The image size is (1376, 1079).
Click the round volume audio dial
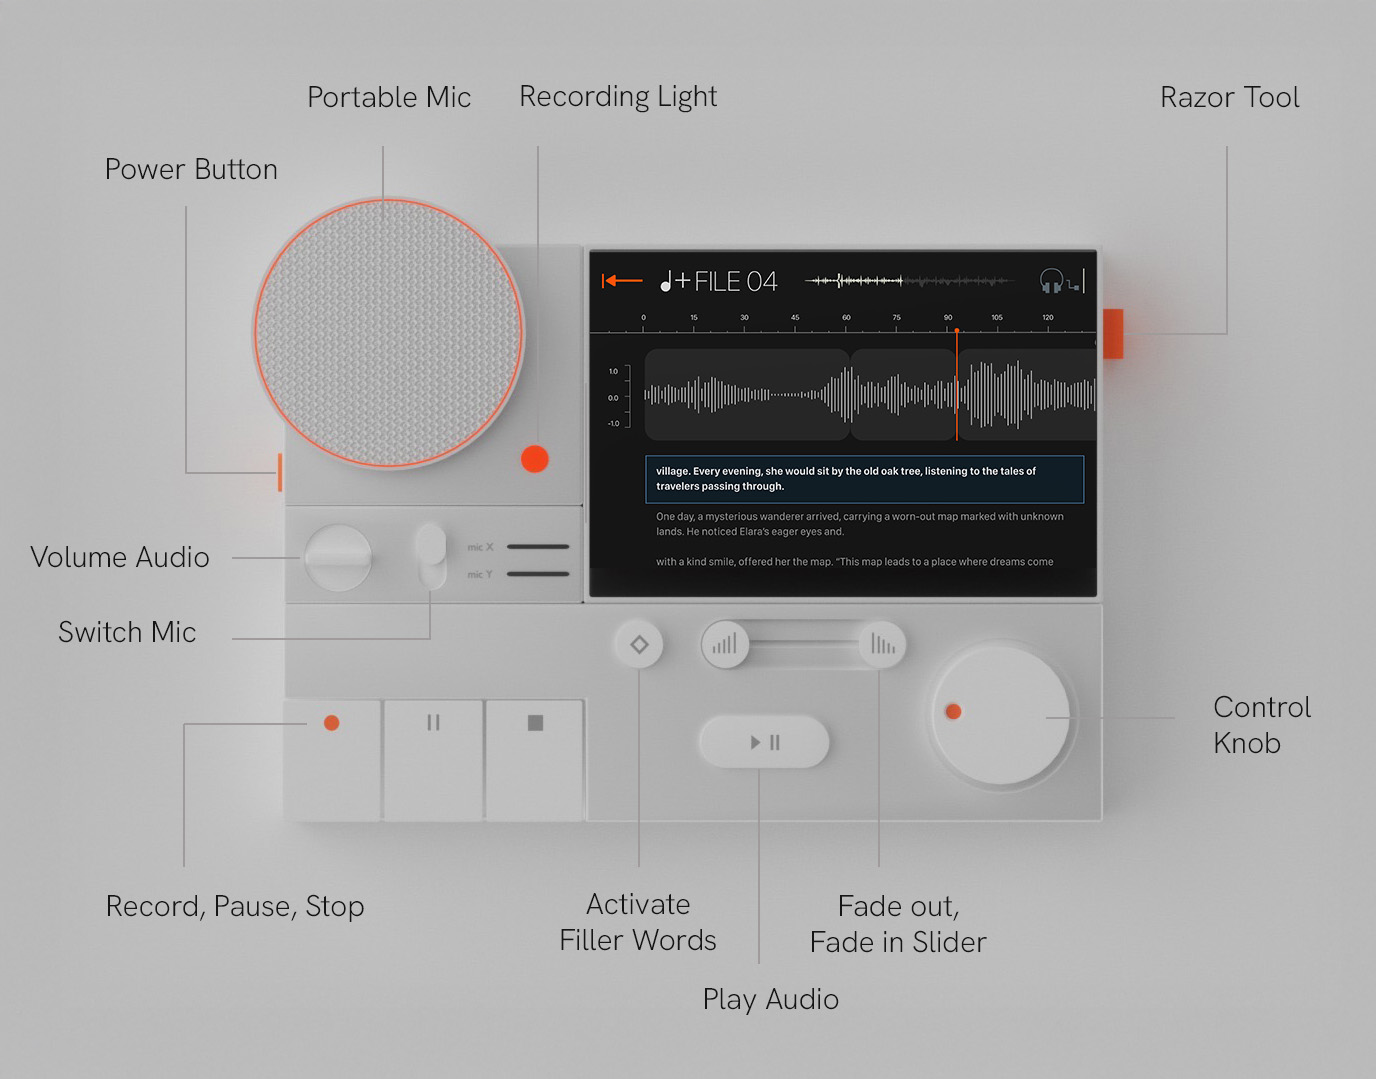(x=338, y=558)
